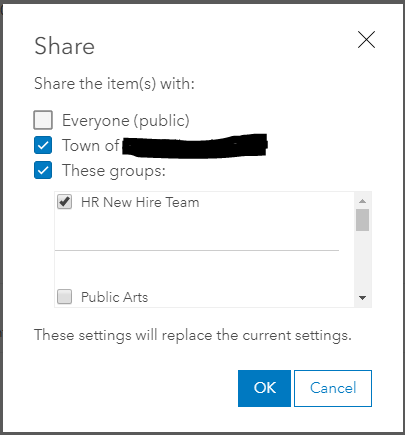Click the groups list scroll up arrow
This screenshot has height=435, width=405.
[363, 201]
